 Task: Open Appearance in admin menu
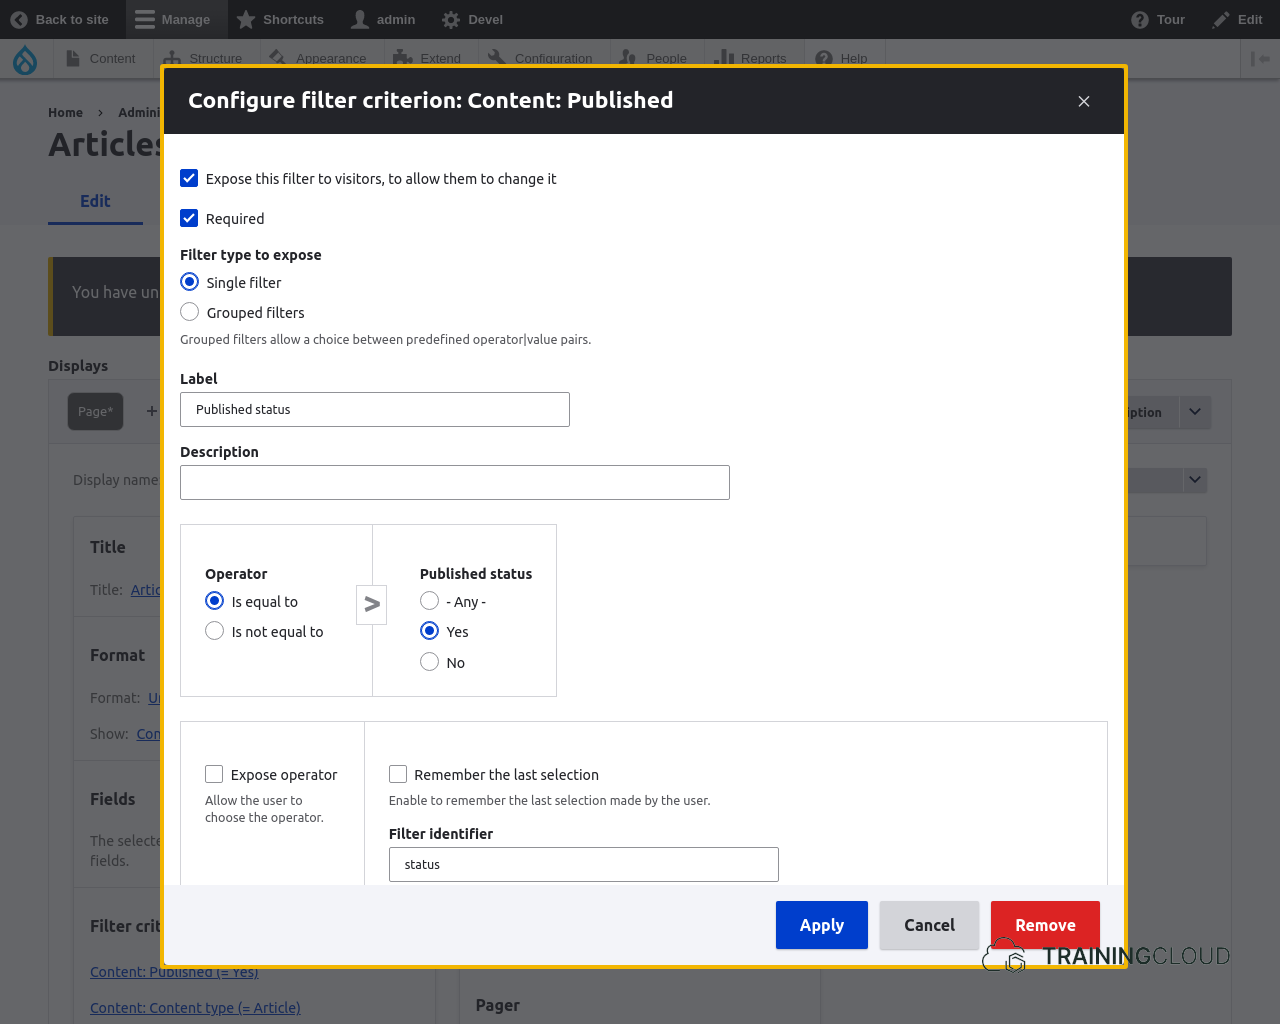[318, 59]
